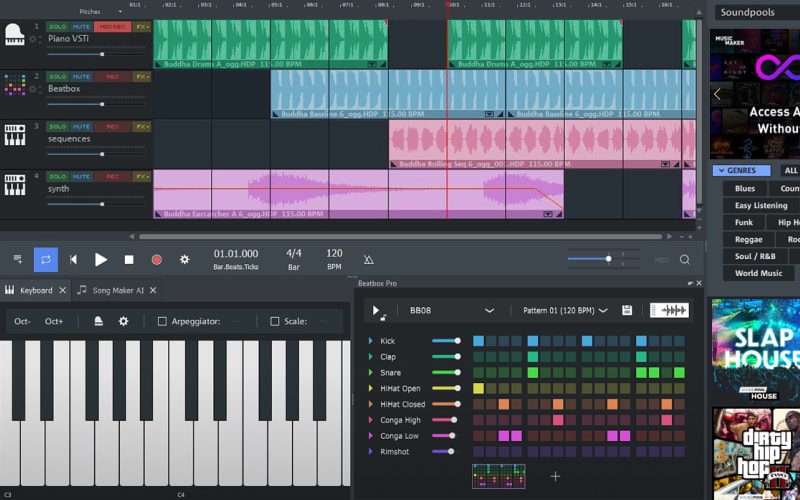Viewport: 800px width, 500px height.
Task: Mute the sequences track
Action: (x=82, y=127)
